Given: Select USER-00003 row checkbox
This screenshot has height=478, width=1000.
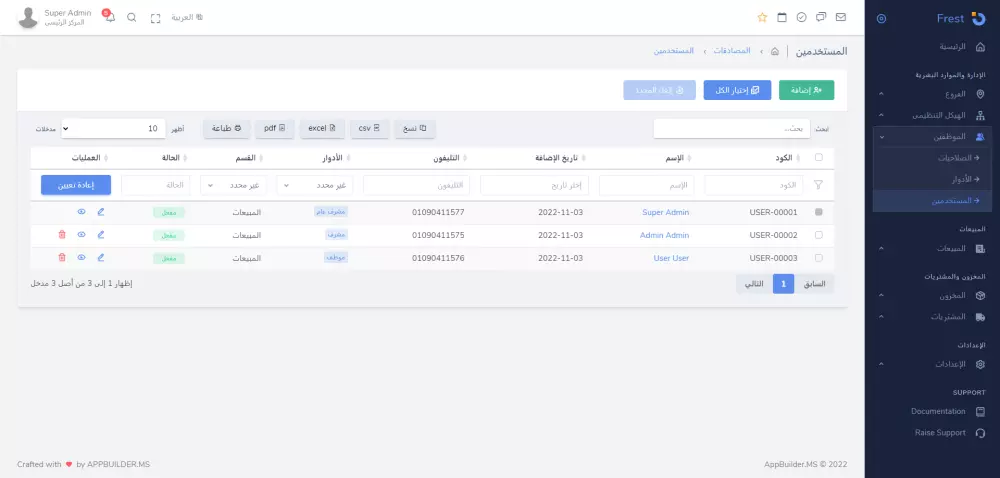Looking at the screenshot, I should pyautogui.click(x=819, y=258).
